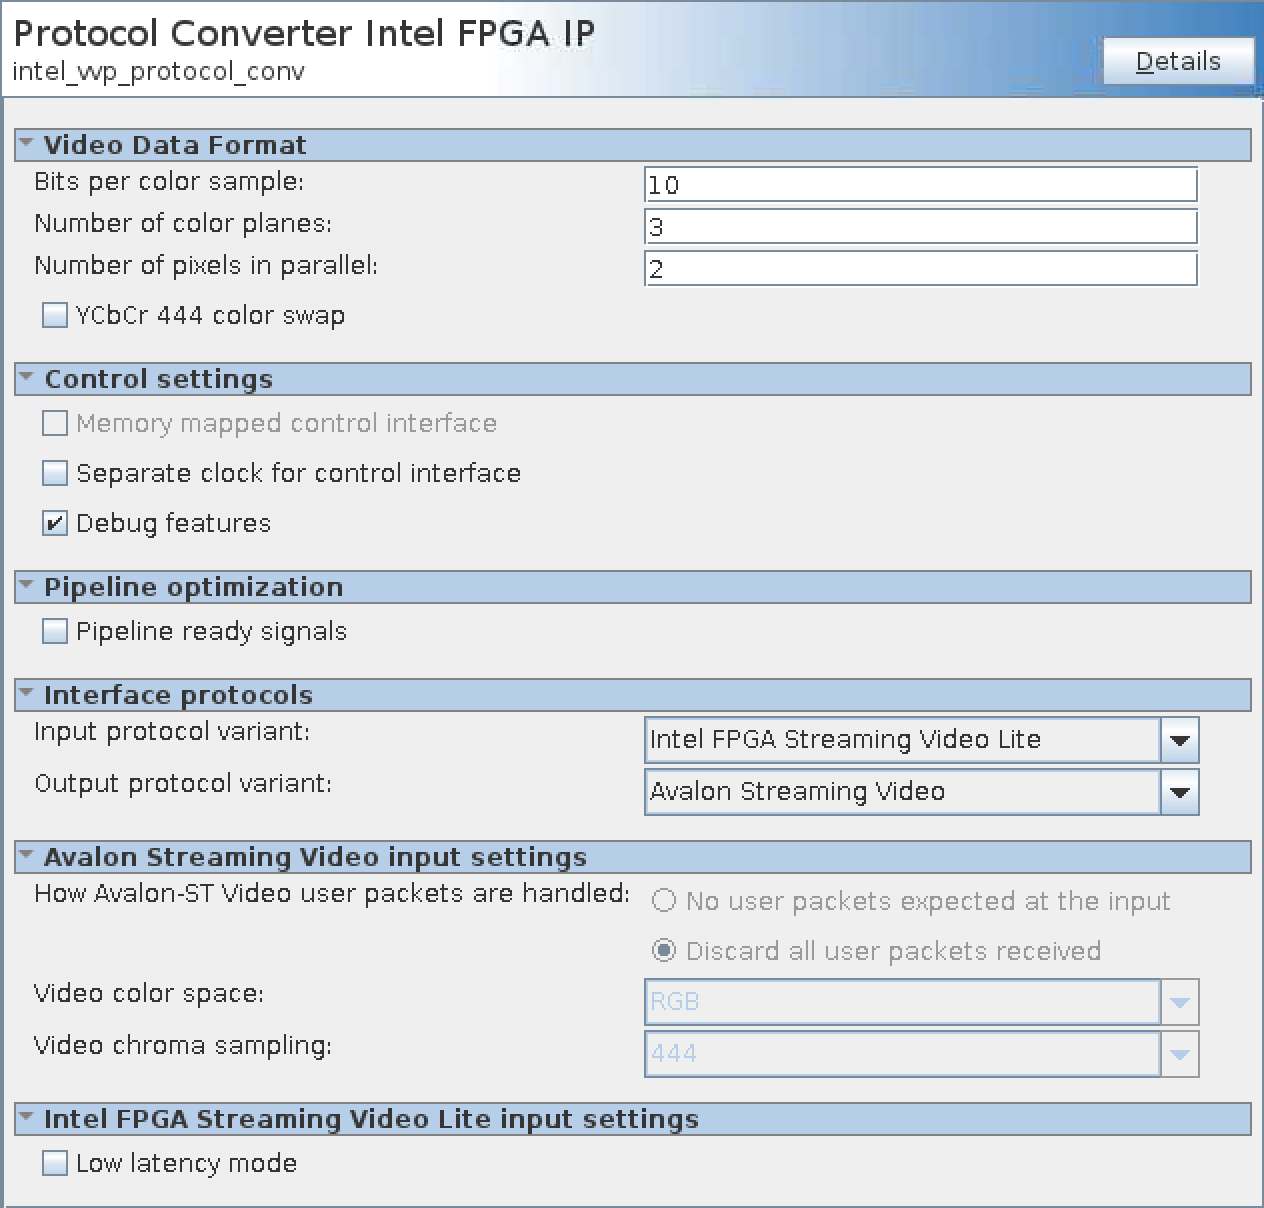Disable the Debug features checkbox
The image size is (1264, 1208).
pyautogui.click(x=55, y=523)
